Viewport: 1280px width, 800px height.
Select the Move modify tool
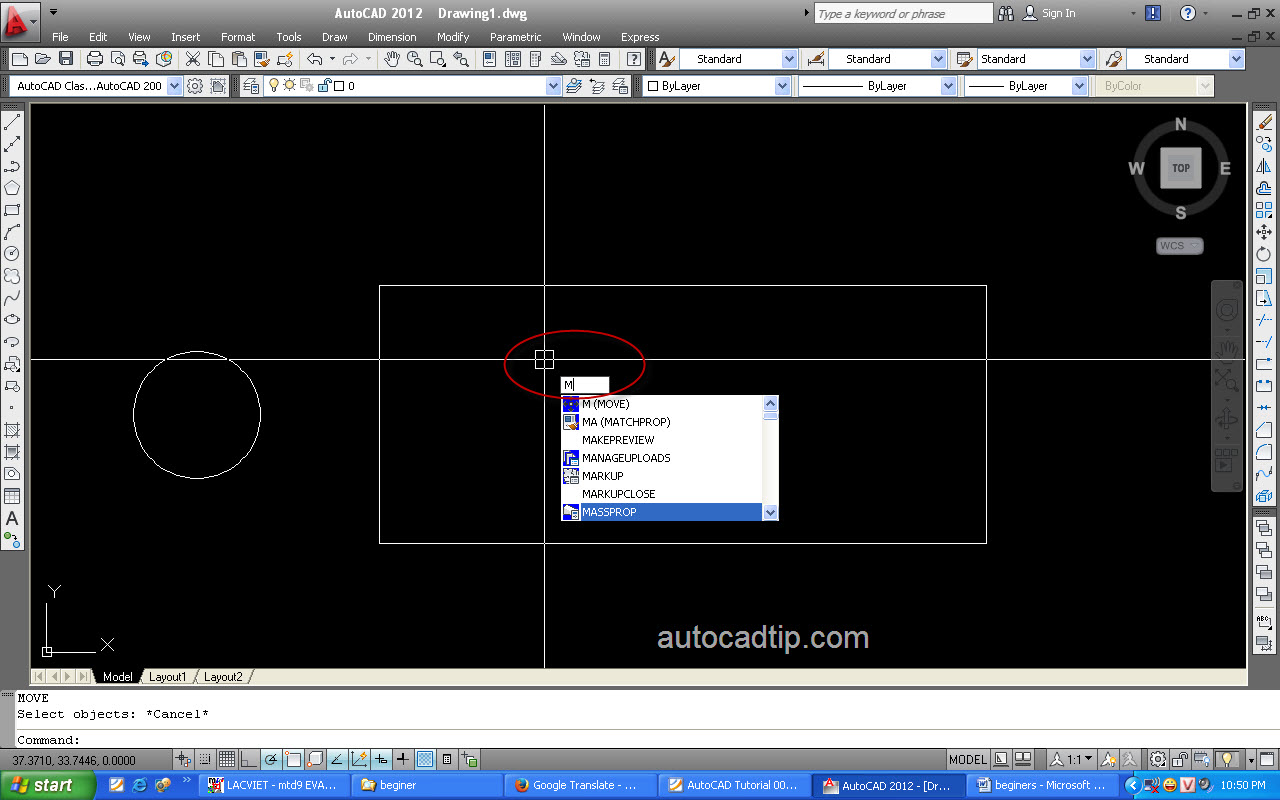(1264, 232)
